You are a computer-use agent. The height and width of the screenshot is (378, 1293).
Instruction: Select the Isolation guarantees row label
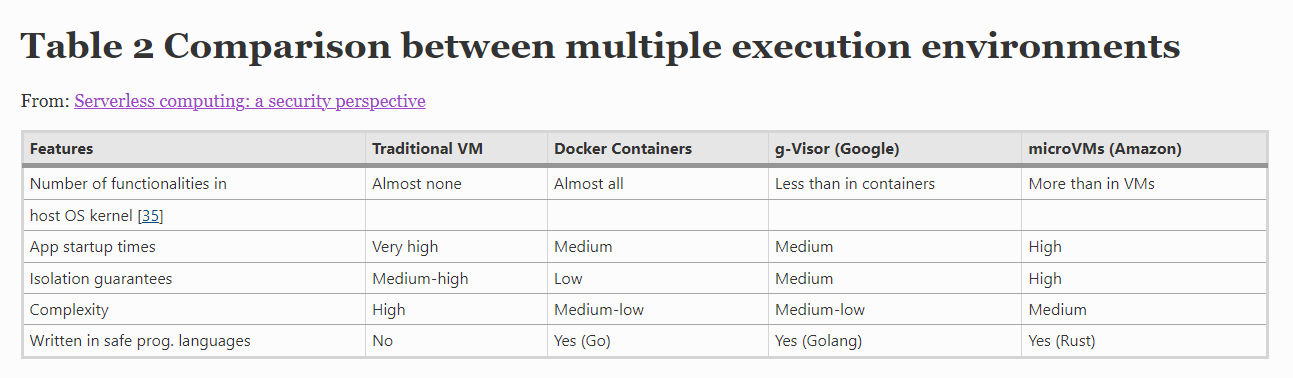coord(101,279)
